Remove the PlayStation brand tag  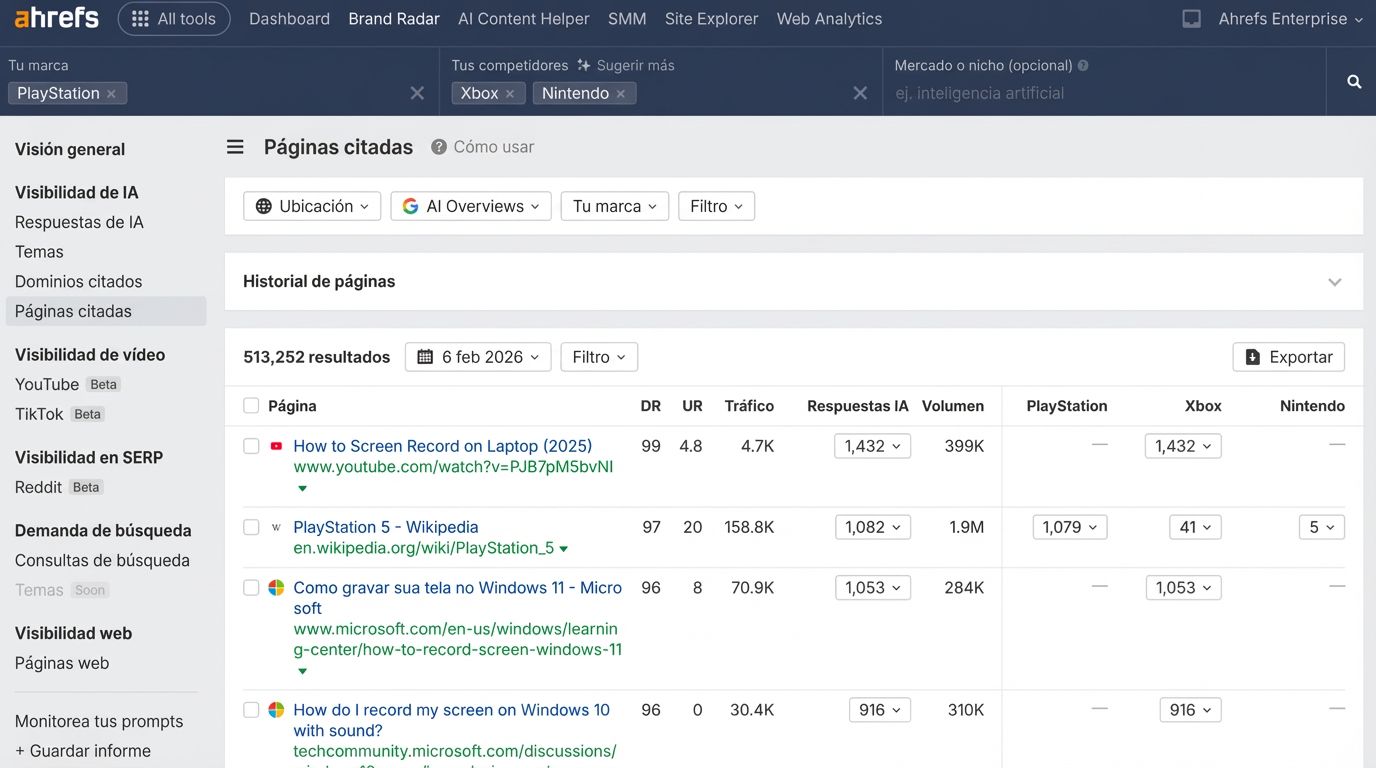click(111, 94)
